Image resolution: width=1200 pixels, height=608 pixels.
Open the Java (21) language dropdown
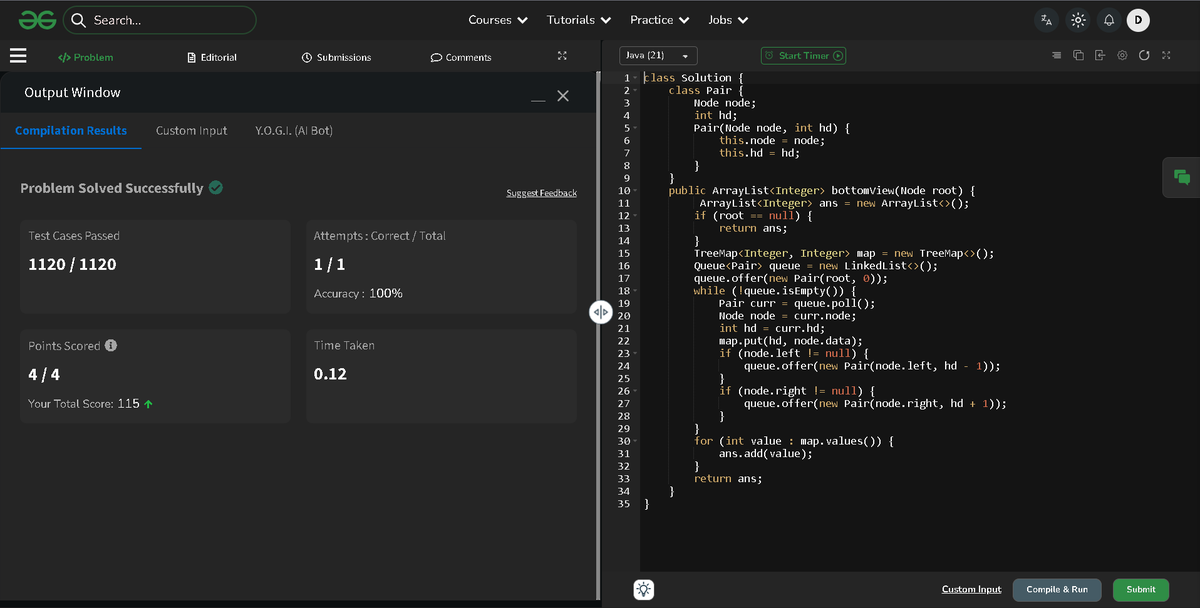pos(658,56)
